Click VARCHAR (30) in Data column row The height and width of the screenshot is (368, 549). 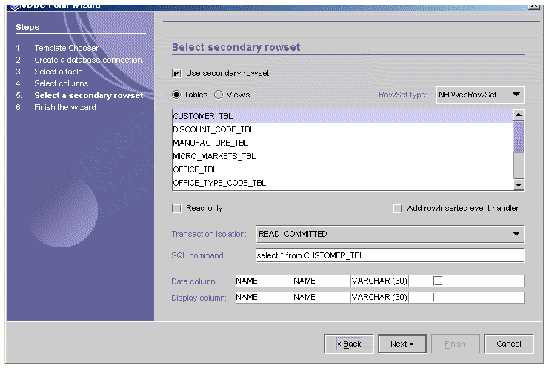click(380, 281)
